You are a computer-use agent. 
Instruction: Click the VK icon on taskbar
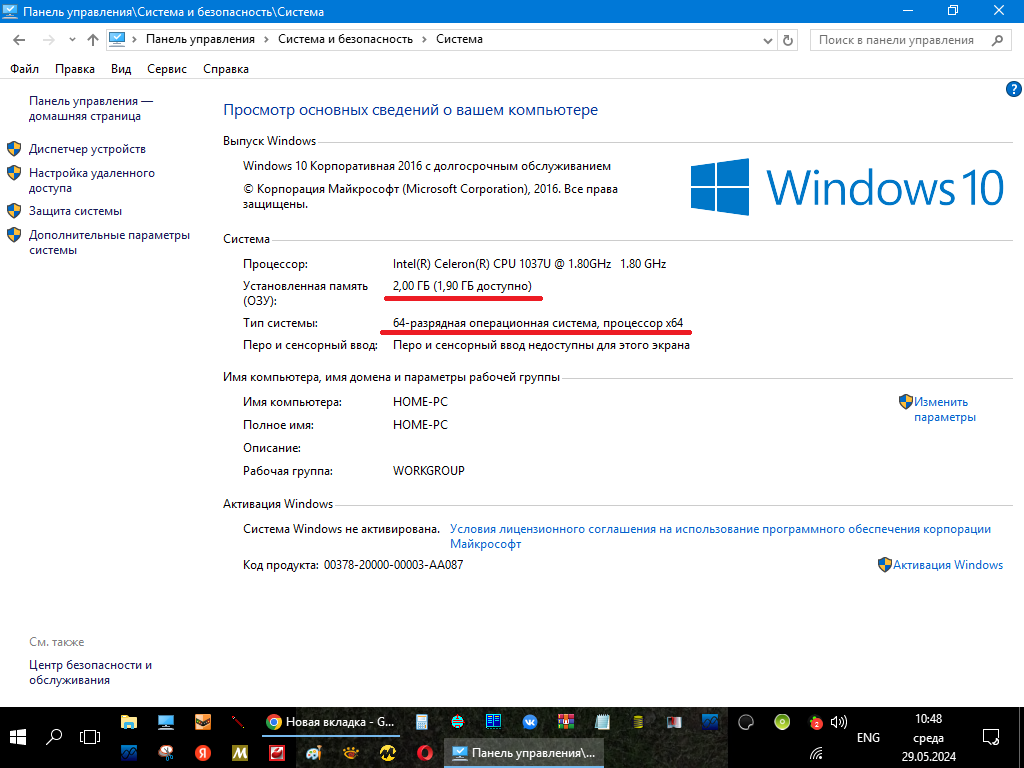coord(530,722)
